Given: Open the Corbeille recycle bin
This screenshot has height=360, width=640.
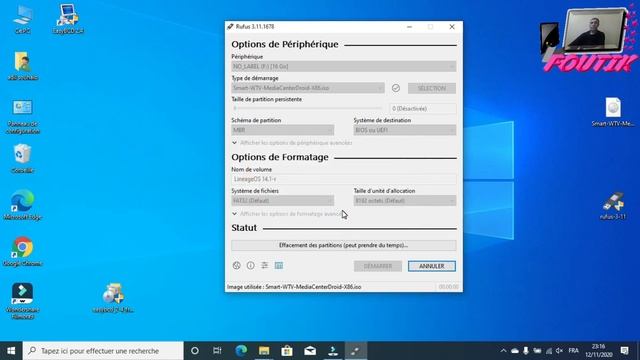Looking at the screenshot, I should [22, 158].
